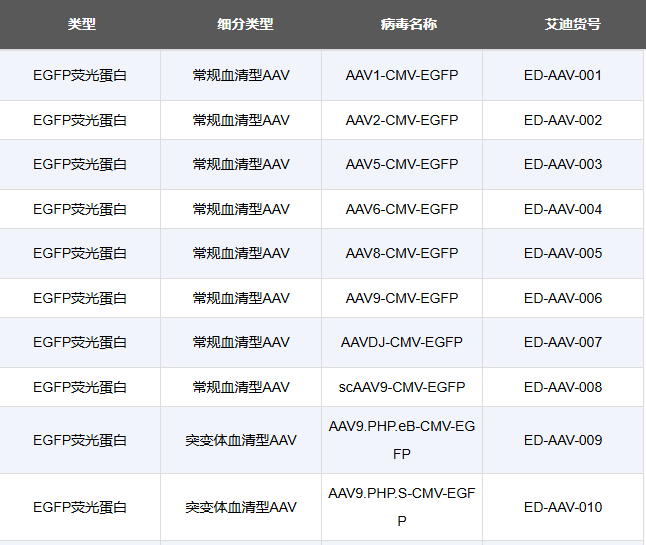Screen dimensions: 646x545
Task: Select the AAVDJ-CMV-EGFP cell
Action: click(x=402, y=342)
